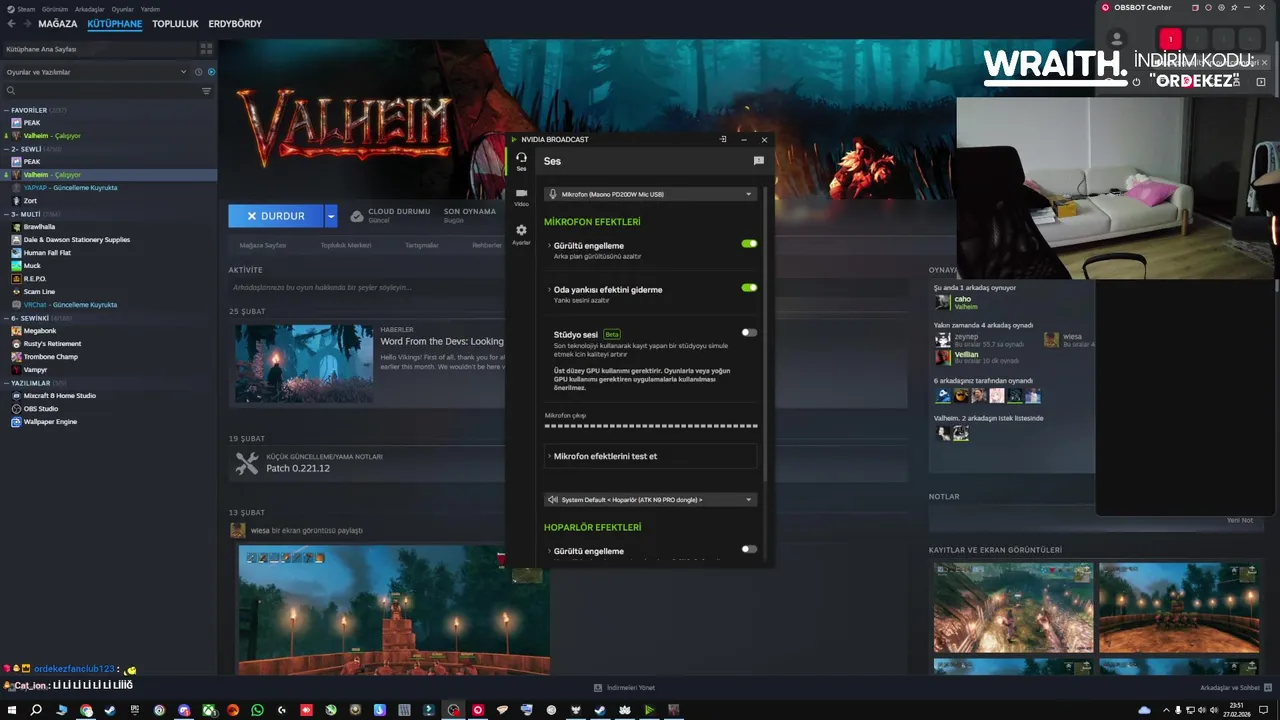Click the ready-to-play filter icon

(x=211, y=72)
